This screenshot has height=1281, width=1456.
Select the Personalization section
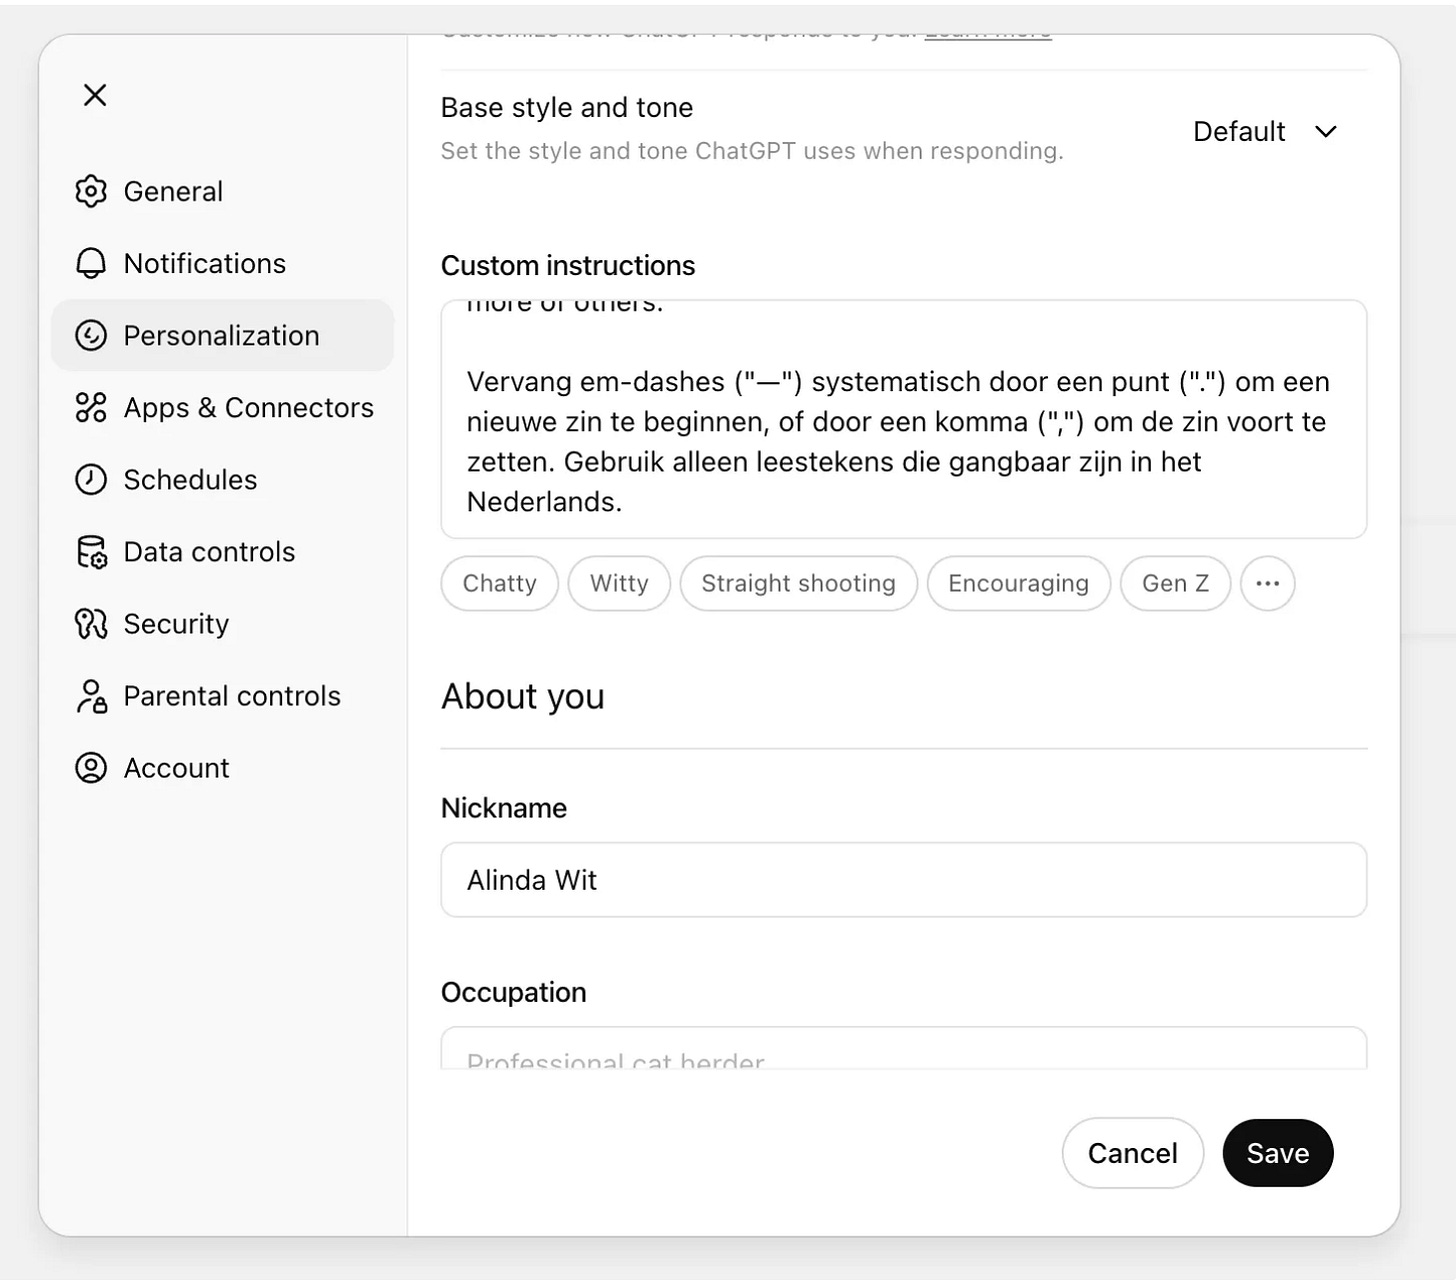222,335
